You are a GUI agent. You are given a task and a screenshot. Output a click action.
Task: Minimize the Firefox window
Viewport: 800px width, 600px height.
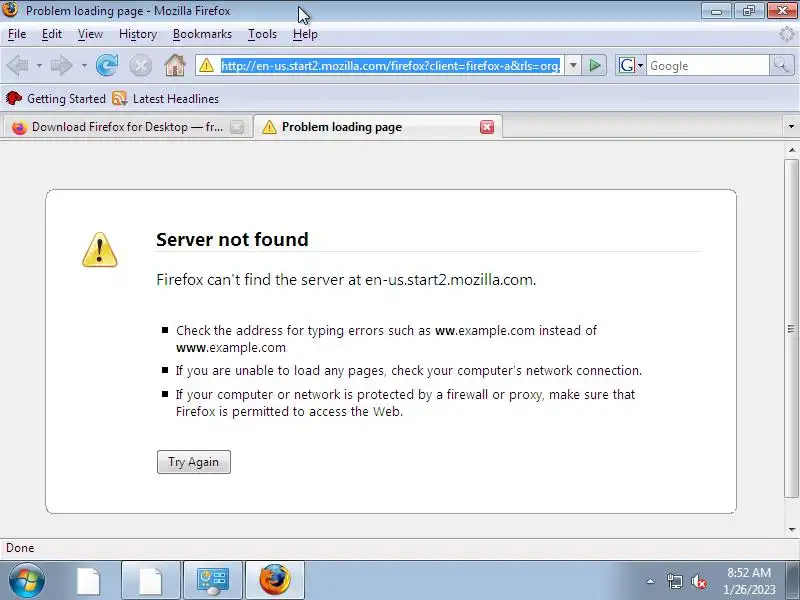point(716,11)
